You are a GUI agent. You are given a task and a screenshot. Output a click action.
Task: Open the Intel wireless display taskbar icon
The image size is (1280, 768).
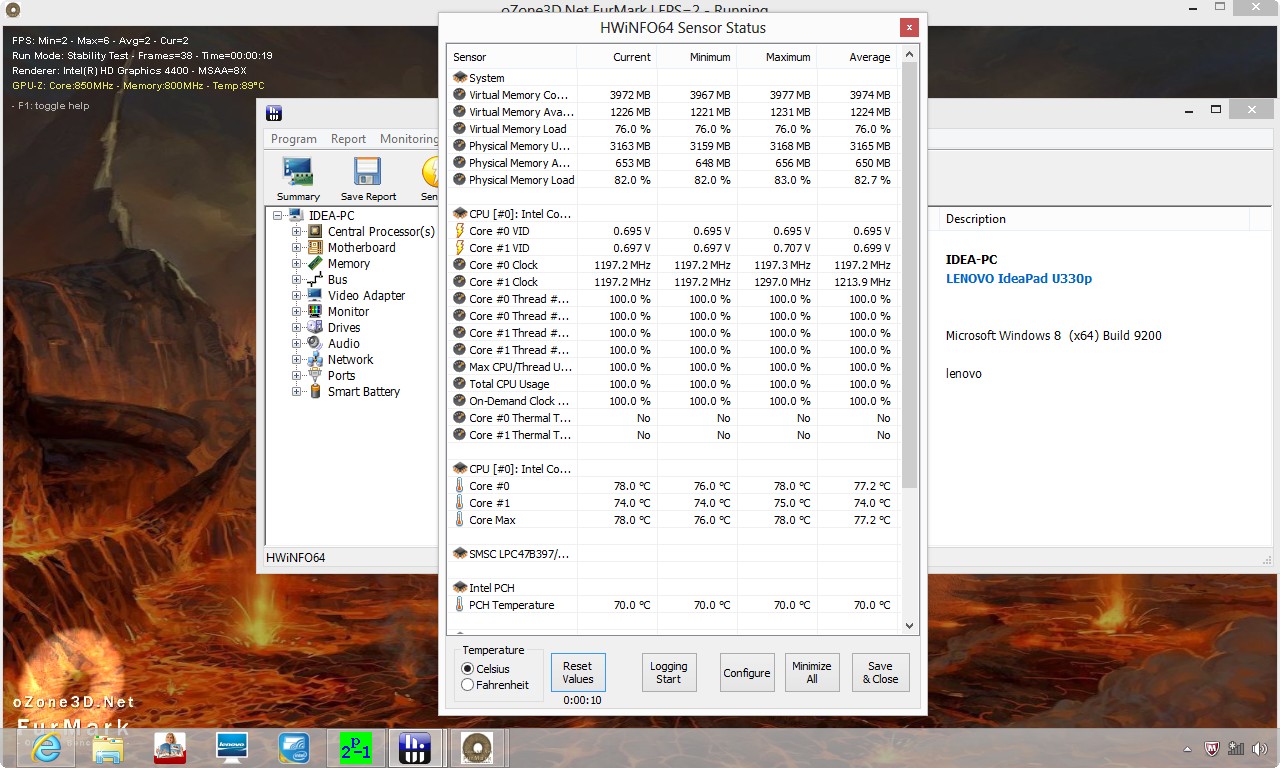click(x=293, y=747)
